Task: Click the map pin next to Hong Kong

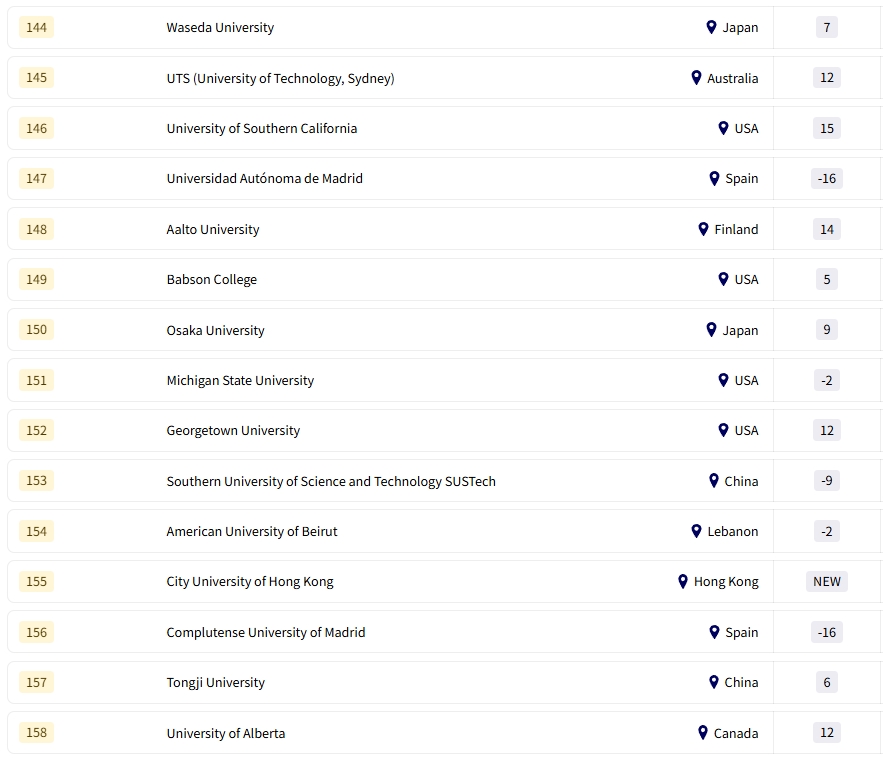Action: (x=683, y=581)
